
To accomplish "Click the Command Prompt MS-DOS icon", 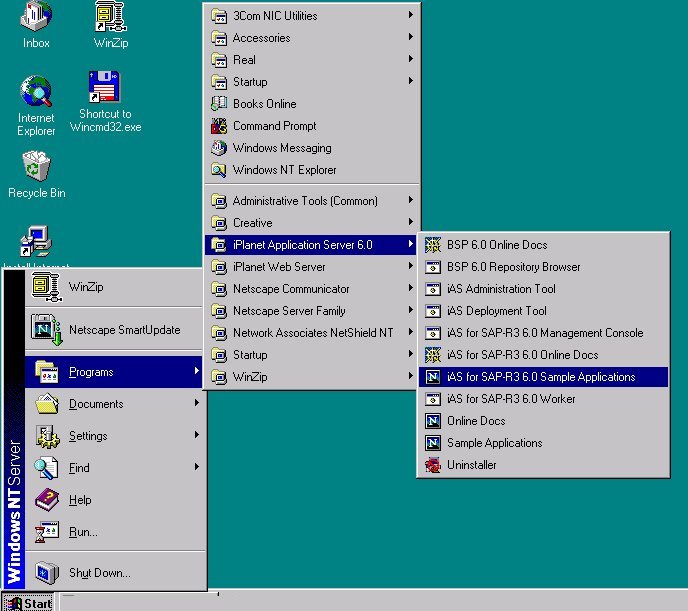I will (x=219, y=126).
